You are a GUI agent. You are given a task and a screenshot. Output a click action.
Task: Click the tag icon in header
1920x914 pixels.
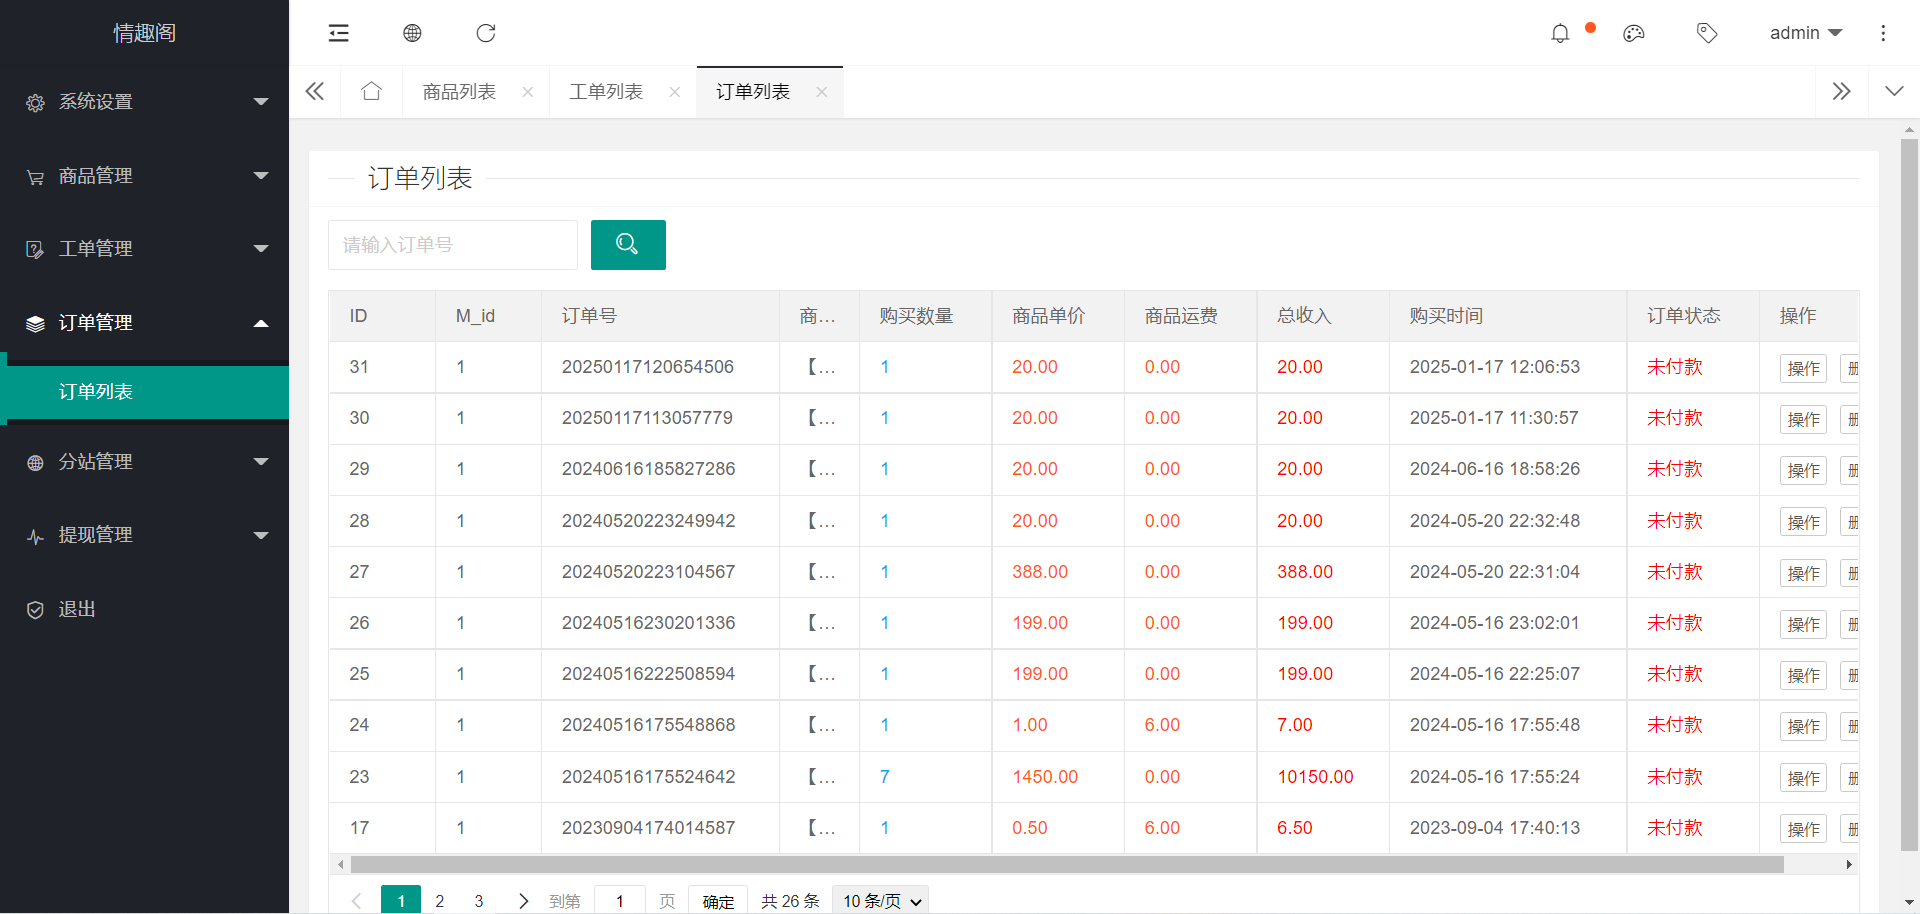coord(1707,34)
